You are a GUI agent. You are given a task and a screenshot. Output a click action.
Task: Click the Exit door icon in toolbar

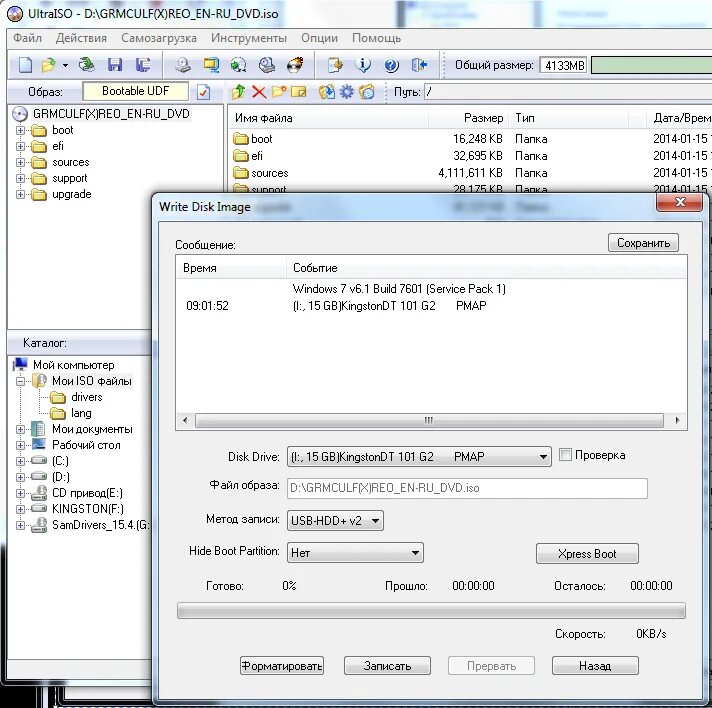[419, 65]
